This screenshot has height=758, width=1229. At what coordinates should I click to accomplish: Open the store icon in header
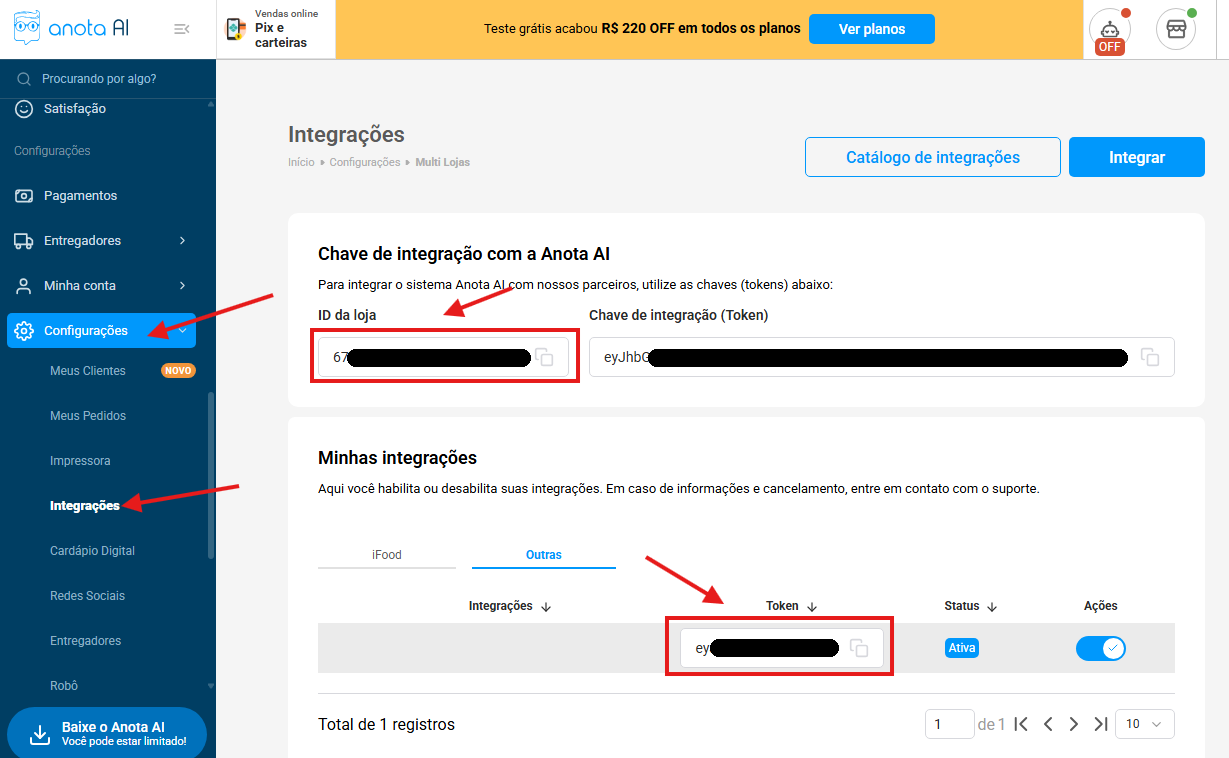click(x=1175, y=29)
